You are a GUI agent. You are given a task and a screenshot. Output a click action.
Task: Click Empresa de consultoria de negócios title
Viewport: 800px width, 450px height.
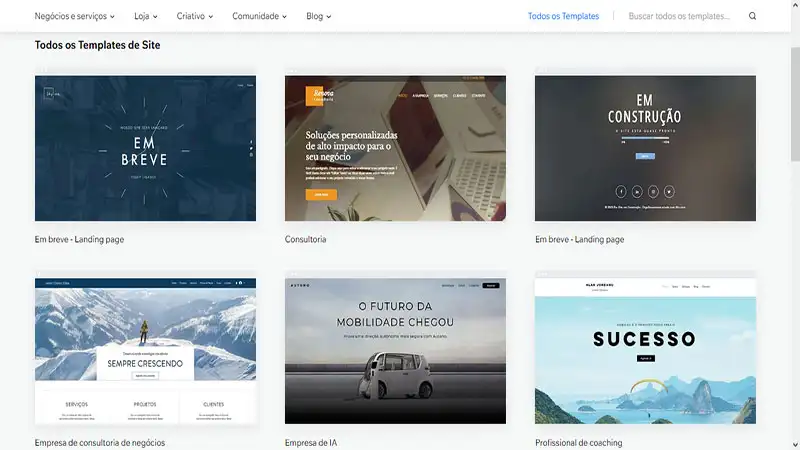coord(100,442)
